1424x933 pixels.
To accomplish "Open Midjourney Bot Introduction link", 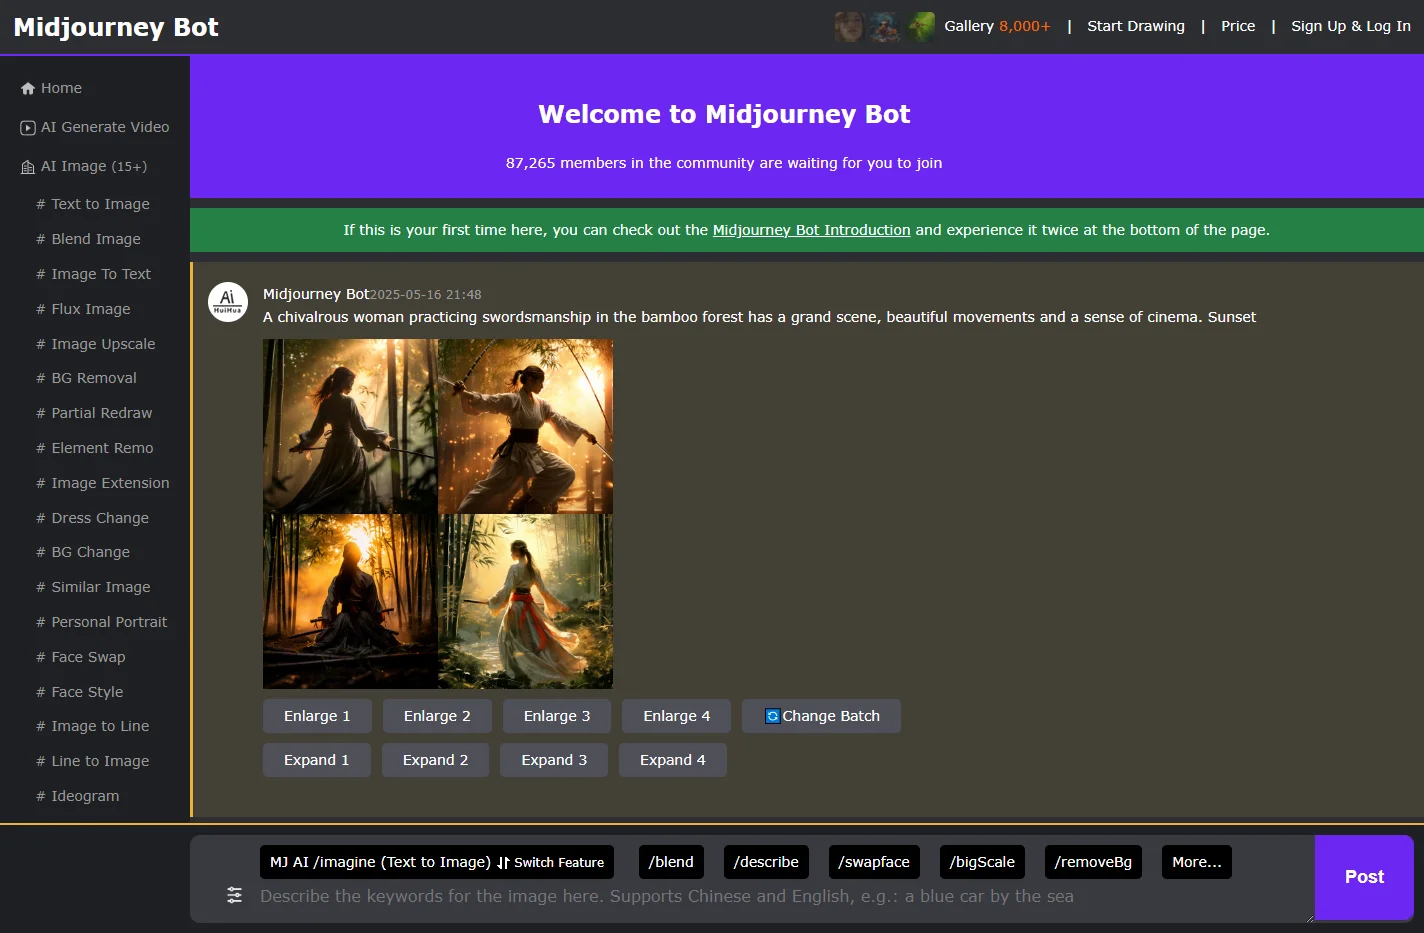I will click(811, 230).
